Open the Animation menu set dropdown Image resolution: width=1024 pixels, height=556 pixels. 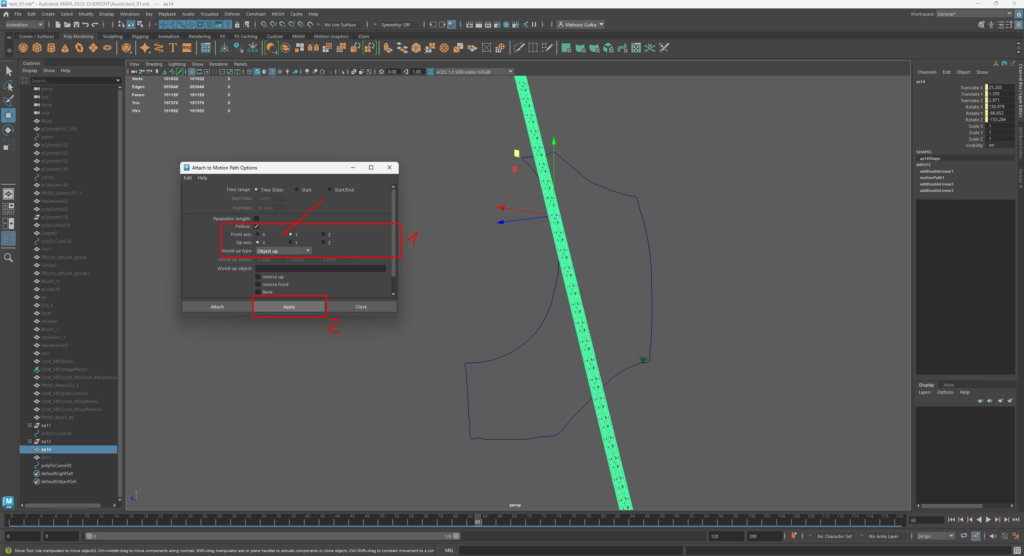25,24
